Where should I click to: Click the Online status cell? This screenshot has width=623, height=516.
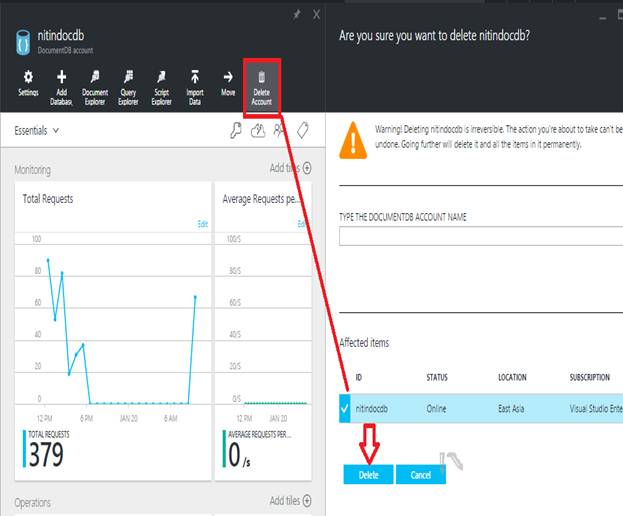click(436, 408)
